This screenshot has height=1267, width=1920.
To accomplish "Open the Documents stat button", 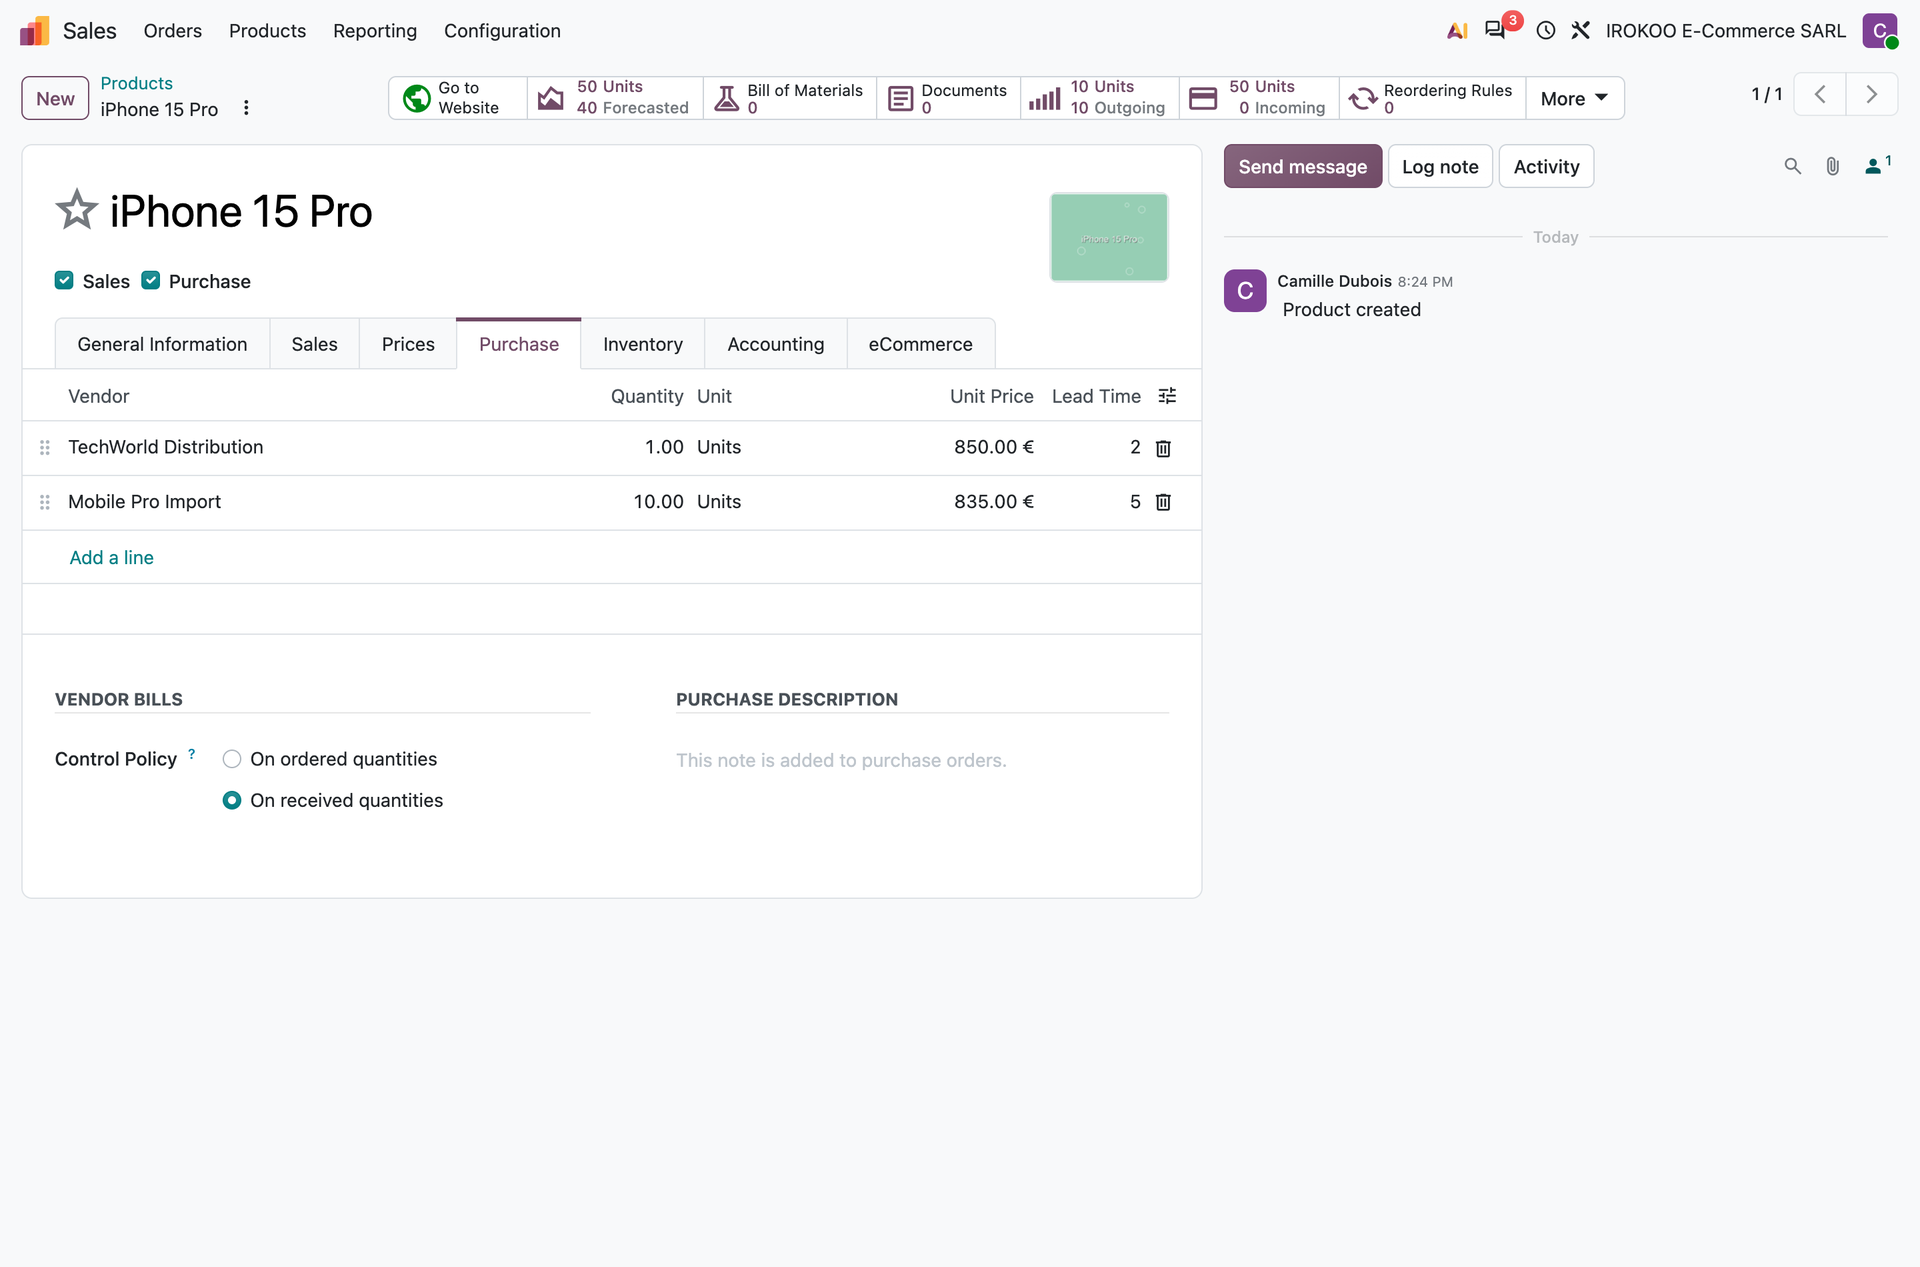I will [x=949, y=98].
